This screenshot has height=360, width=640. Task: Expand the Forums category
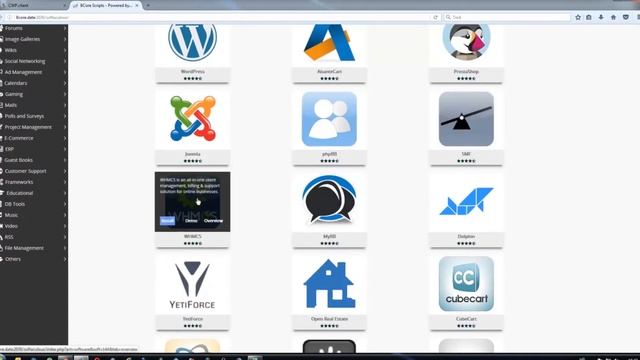click(34, 28)
